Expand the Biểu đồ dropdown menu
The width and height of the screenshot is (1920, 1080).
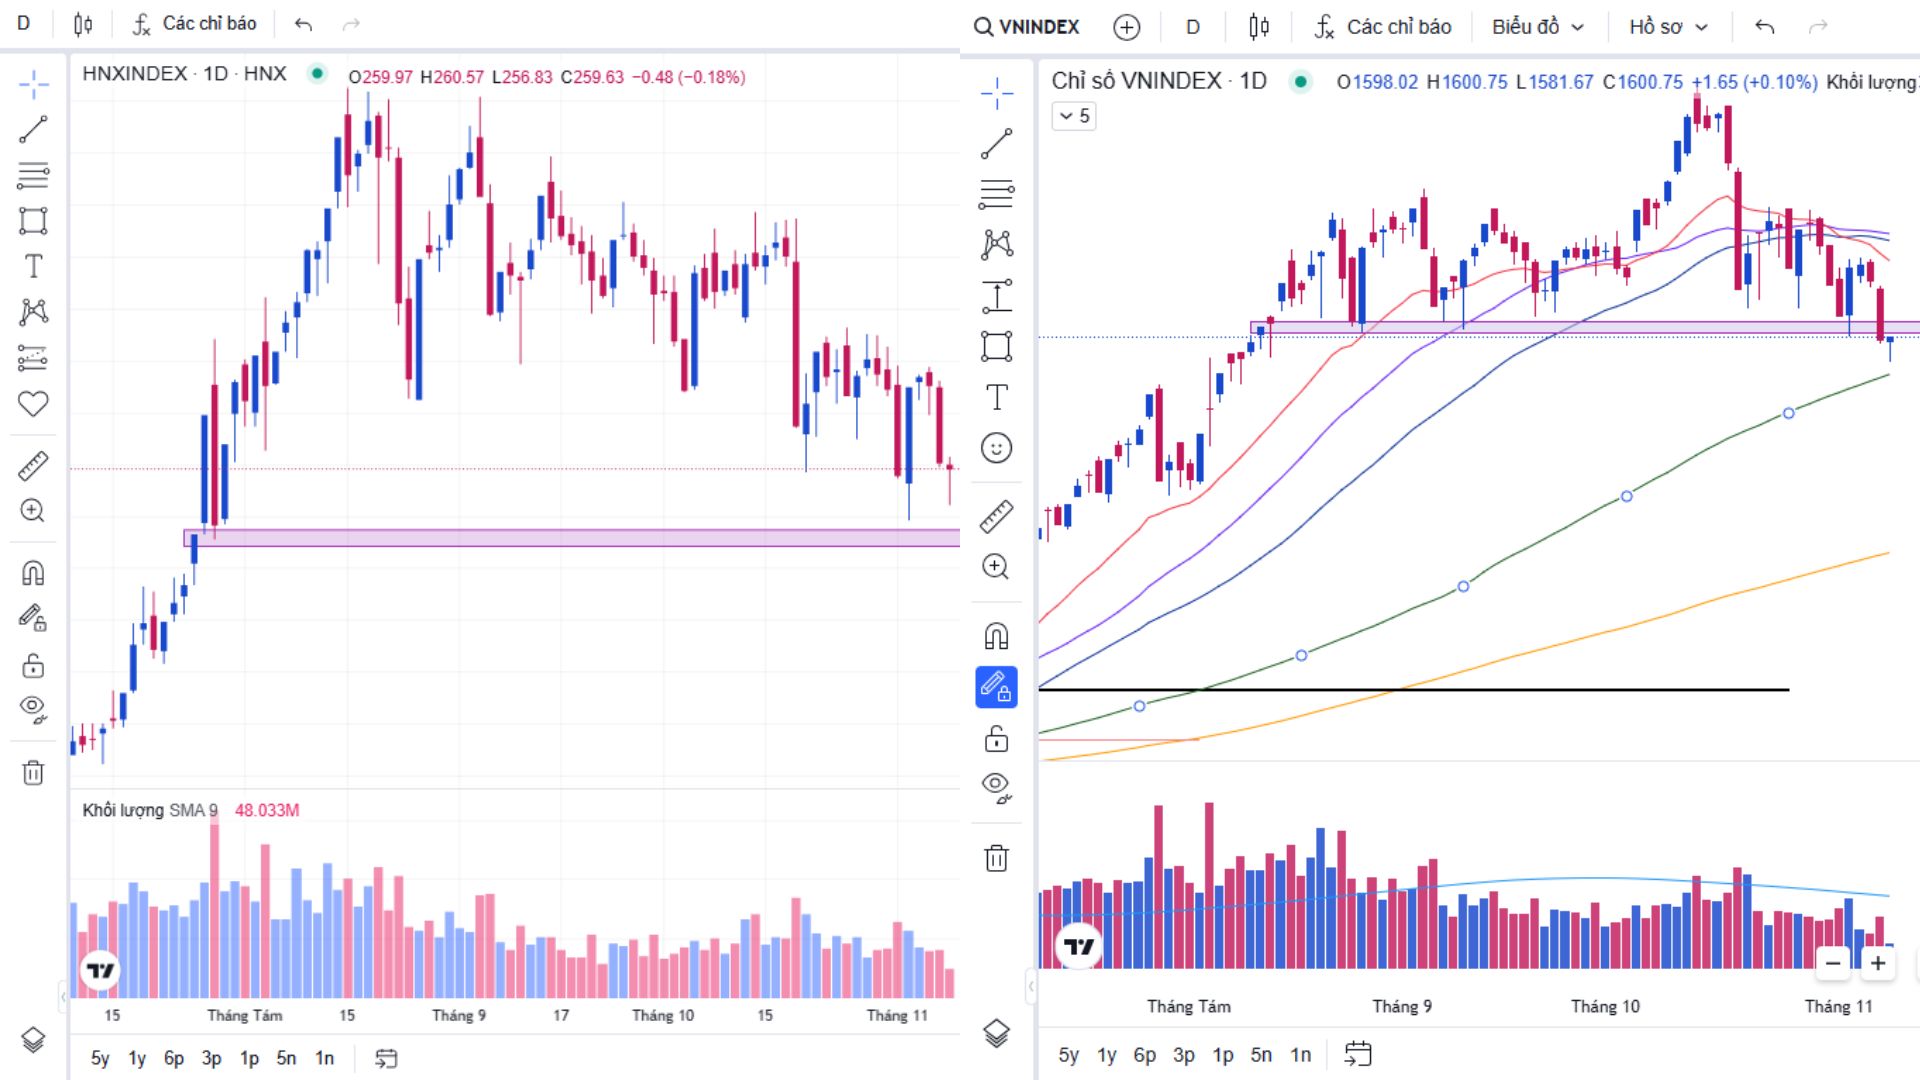(x=1537, y=27)
